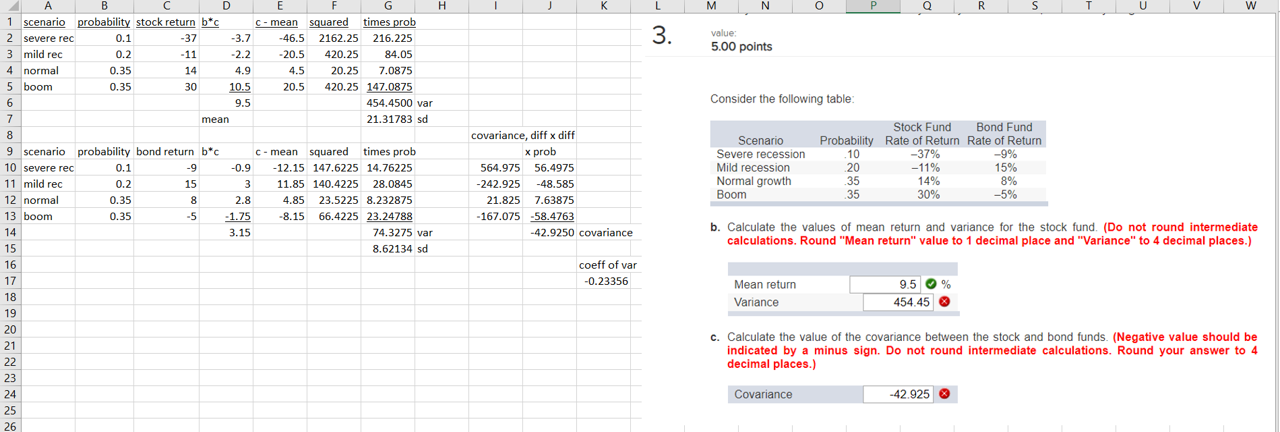Viewport: 1280px width, 432px height.
Task: Click cell containing -0.23356
Action: click(x=604, y=281)
